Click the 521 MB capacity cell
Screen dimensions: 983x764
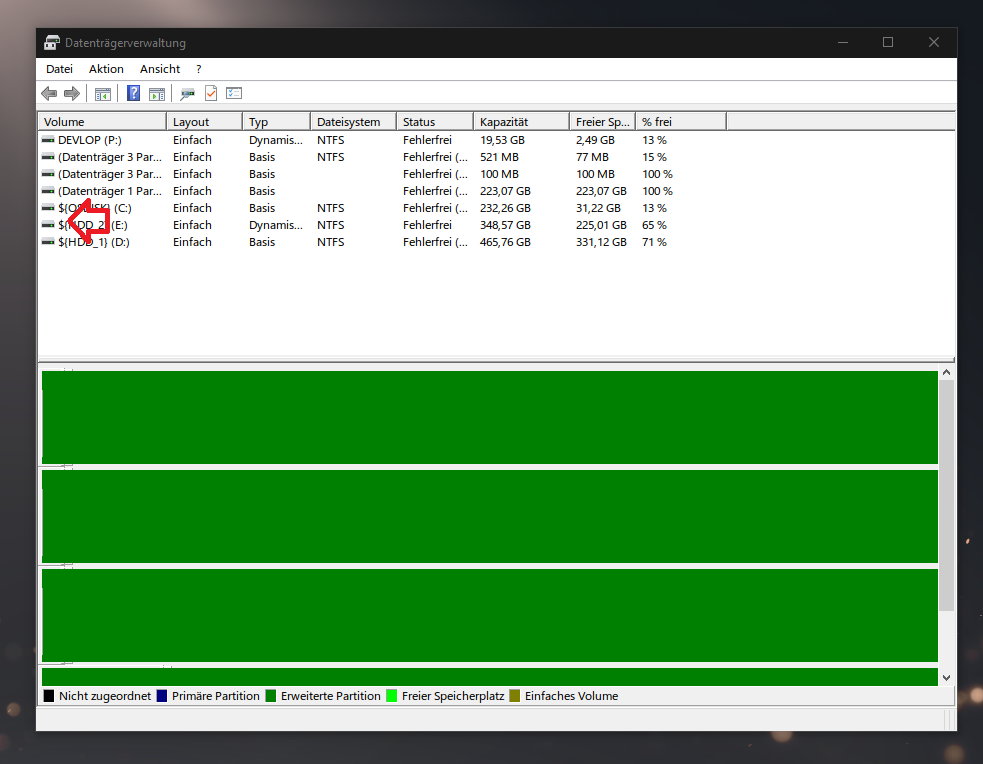pos(499,157)
